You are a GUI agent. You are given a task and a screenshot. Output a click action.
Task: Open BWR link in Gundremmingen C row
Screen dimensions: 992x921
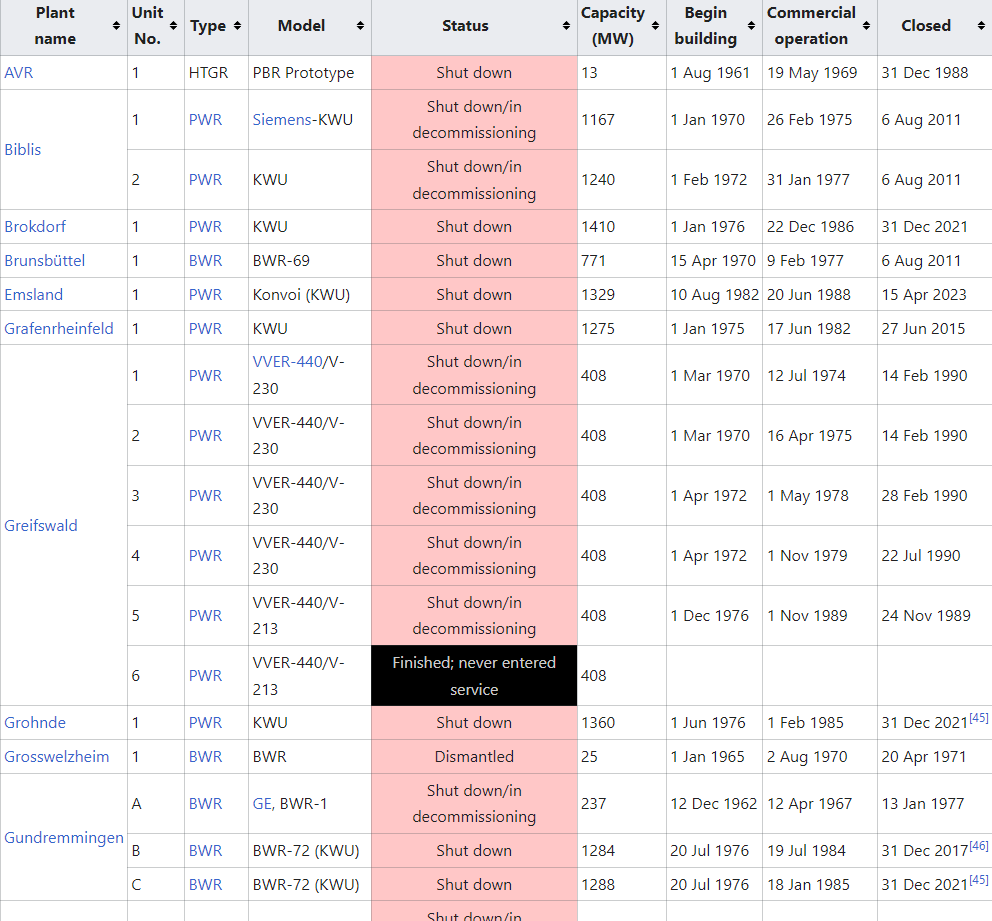point(206,885)
